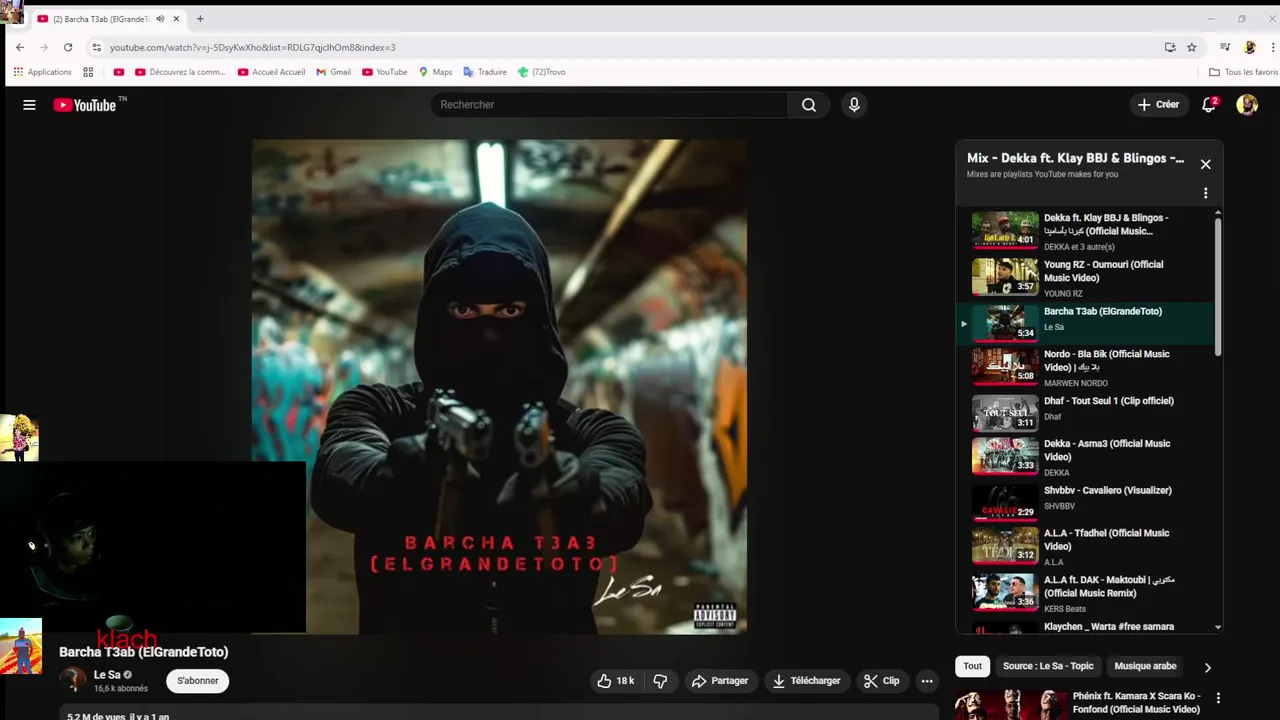
Task: Click the Partager share button
Action: click(720, 681)
